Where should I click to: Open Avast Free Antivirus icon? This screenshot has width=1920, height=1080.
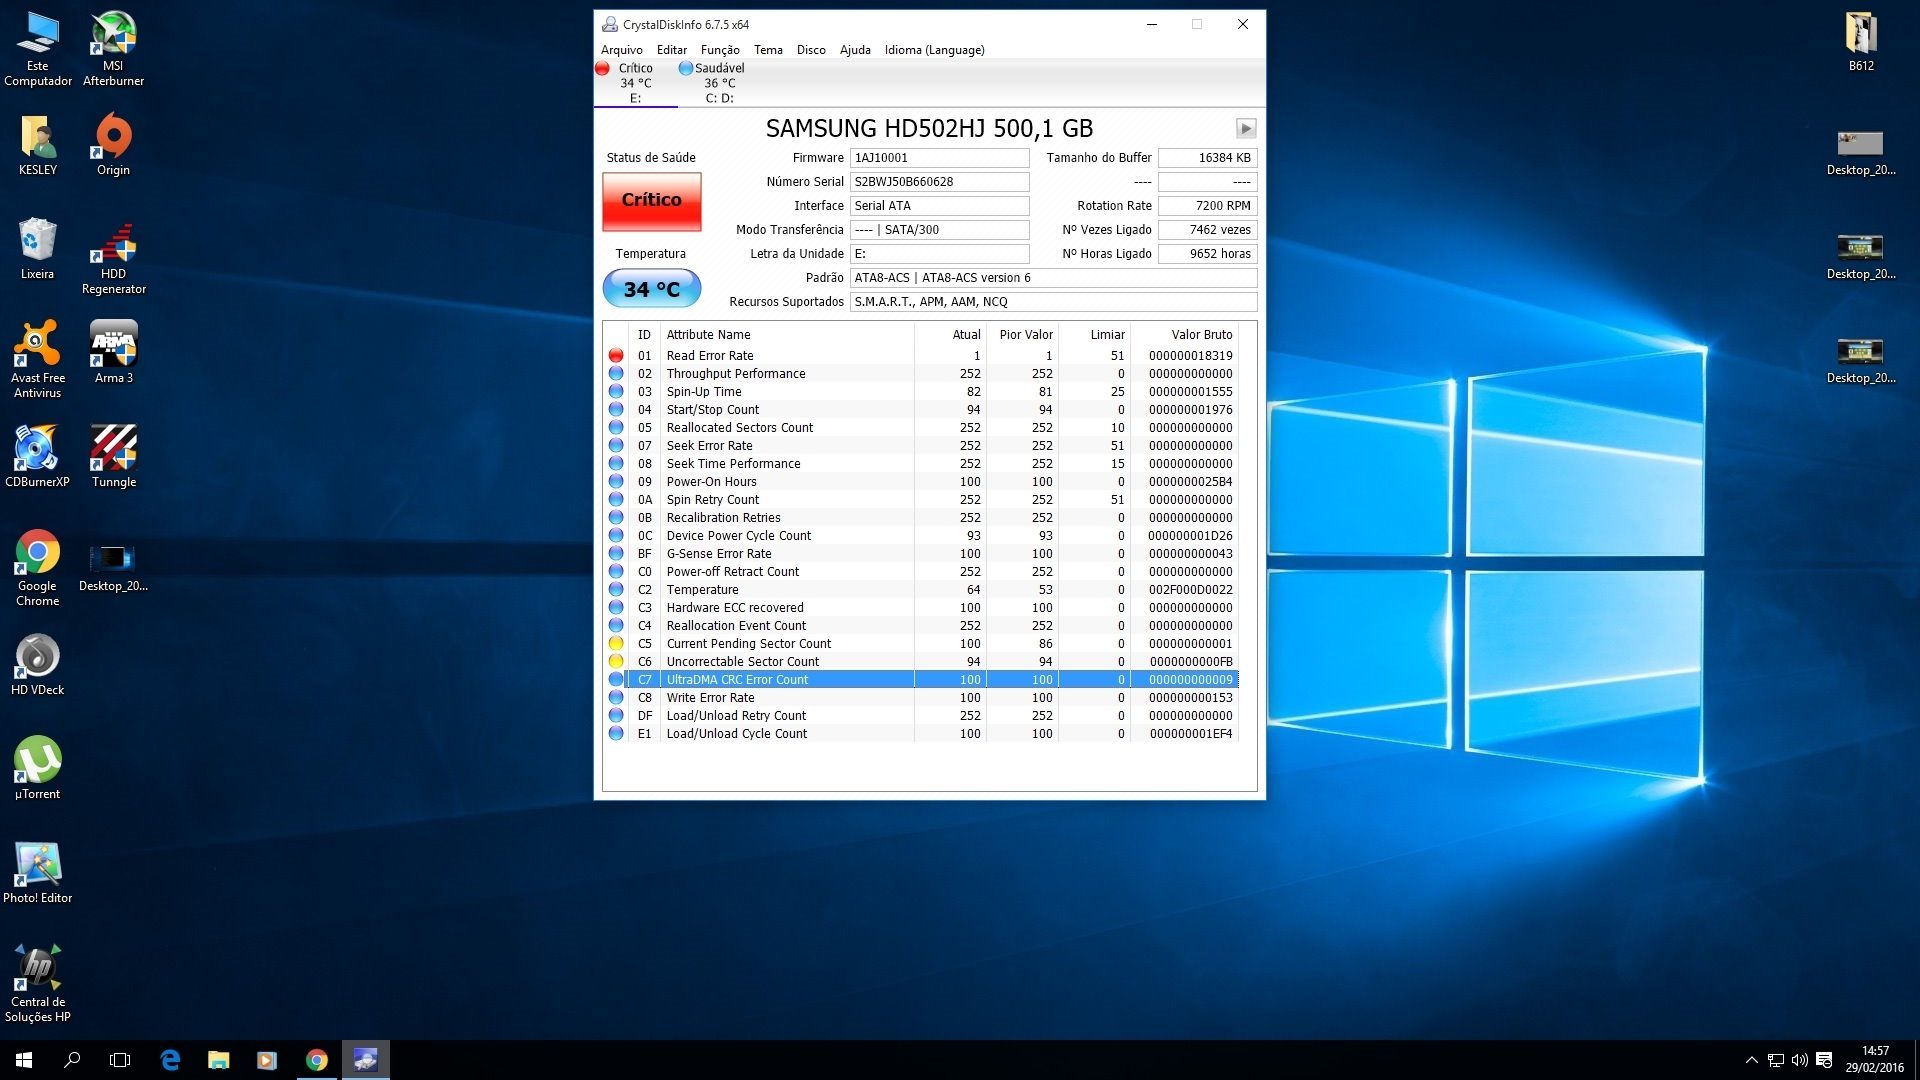38,360
